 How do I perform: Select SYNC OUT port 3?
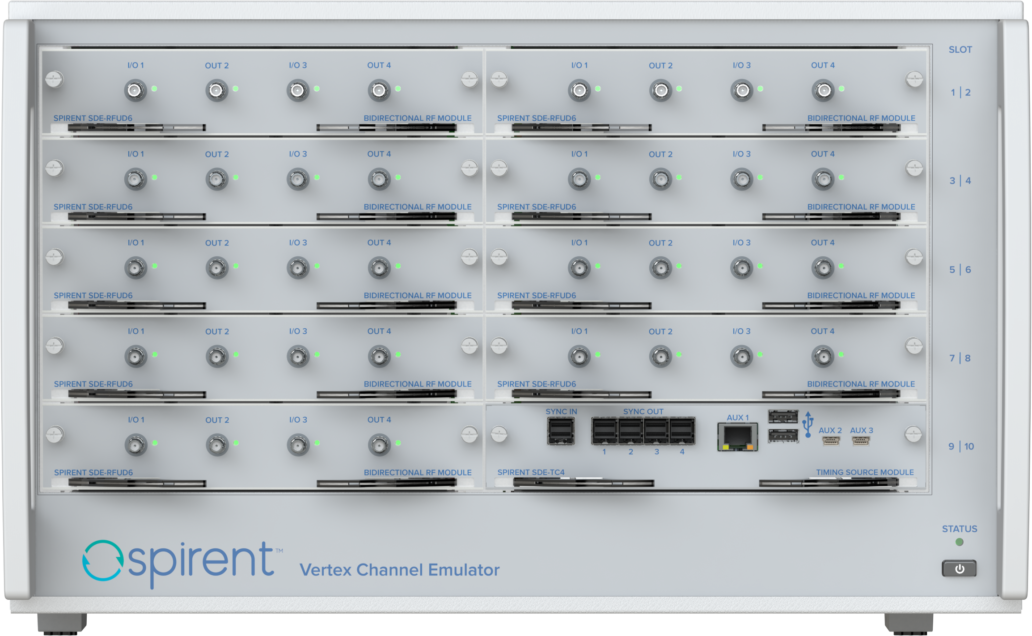pyautogui.click(x=656, y=431)
